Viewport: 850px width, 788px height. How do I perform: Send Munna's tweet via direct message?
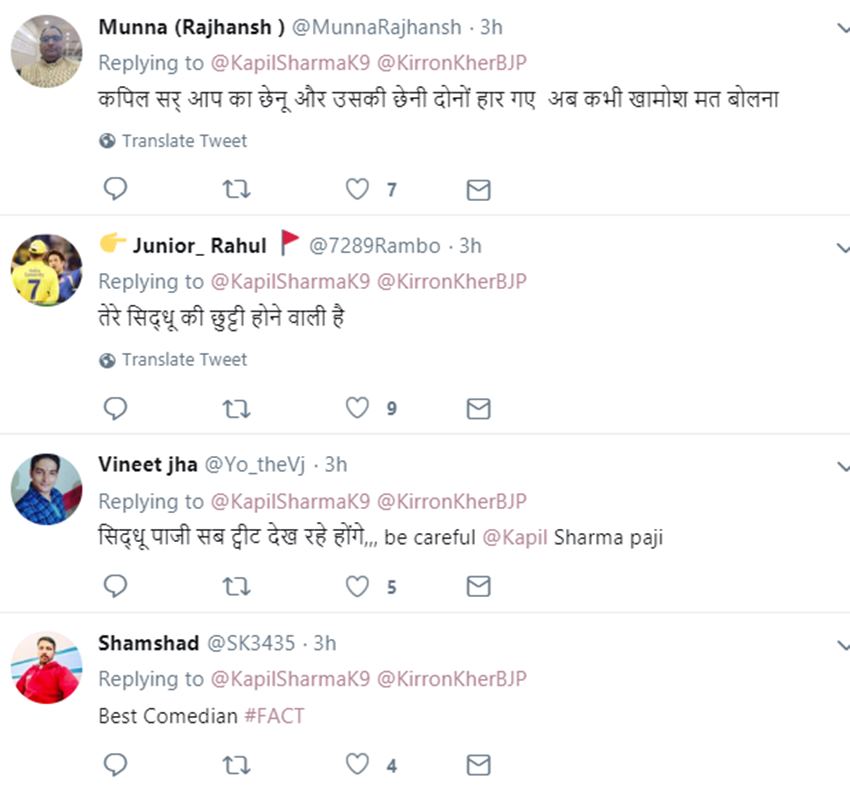point(479,189)
